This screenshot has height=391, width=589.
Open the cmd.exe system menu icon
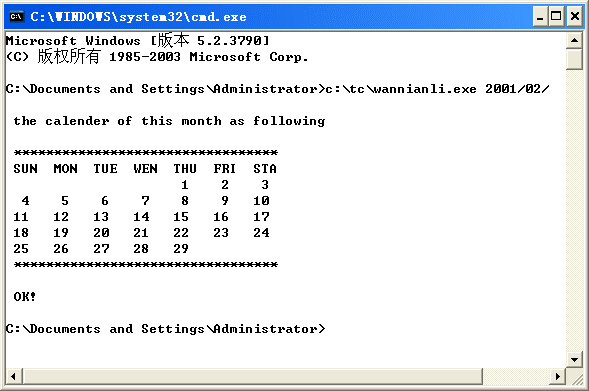[x=17, y=17]
